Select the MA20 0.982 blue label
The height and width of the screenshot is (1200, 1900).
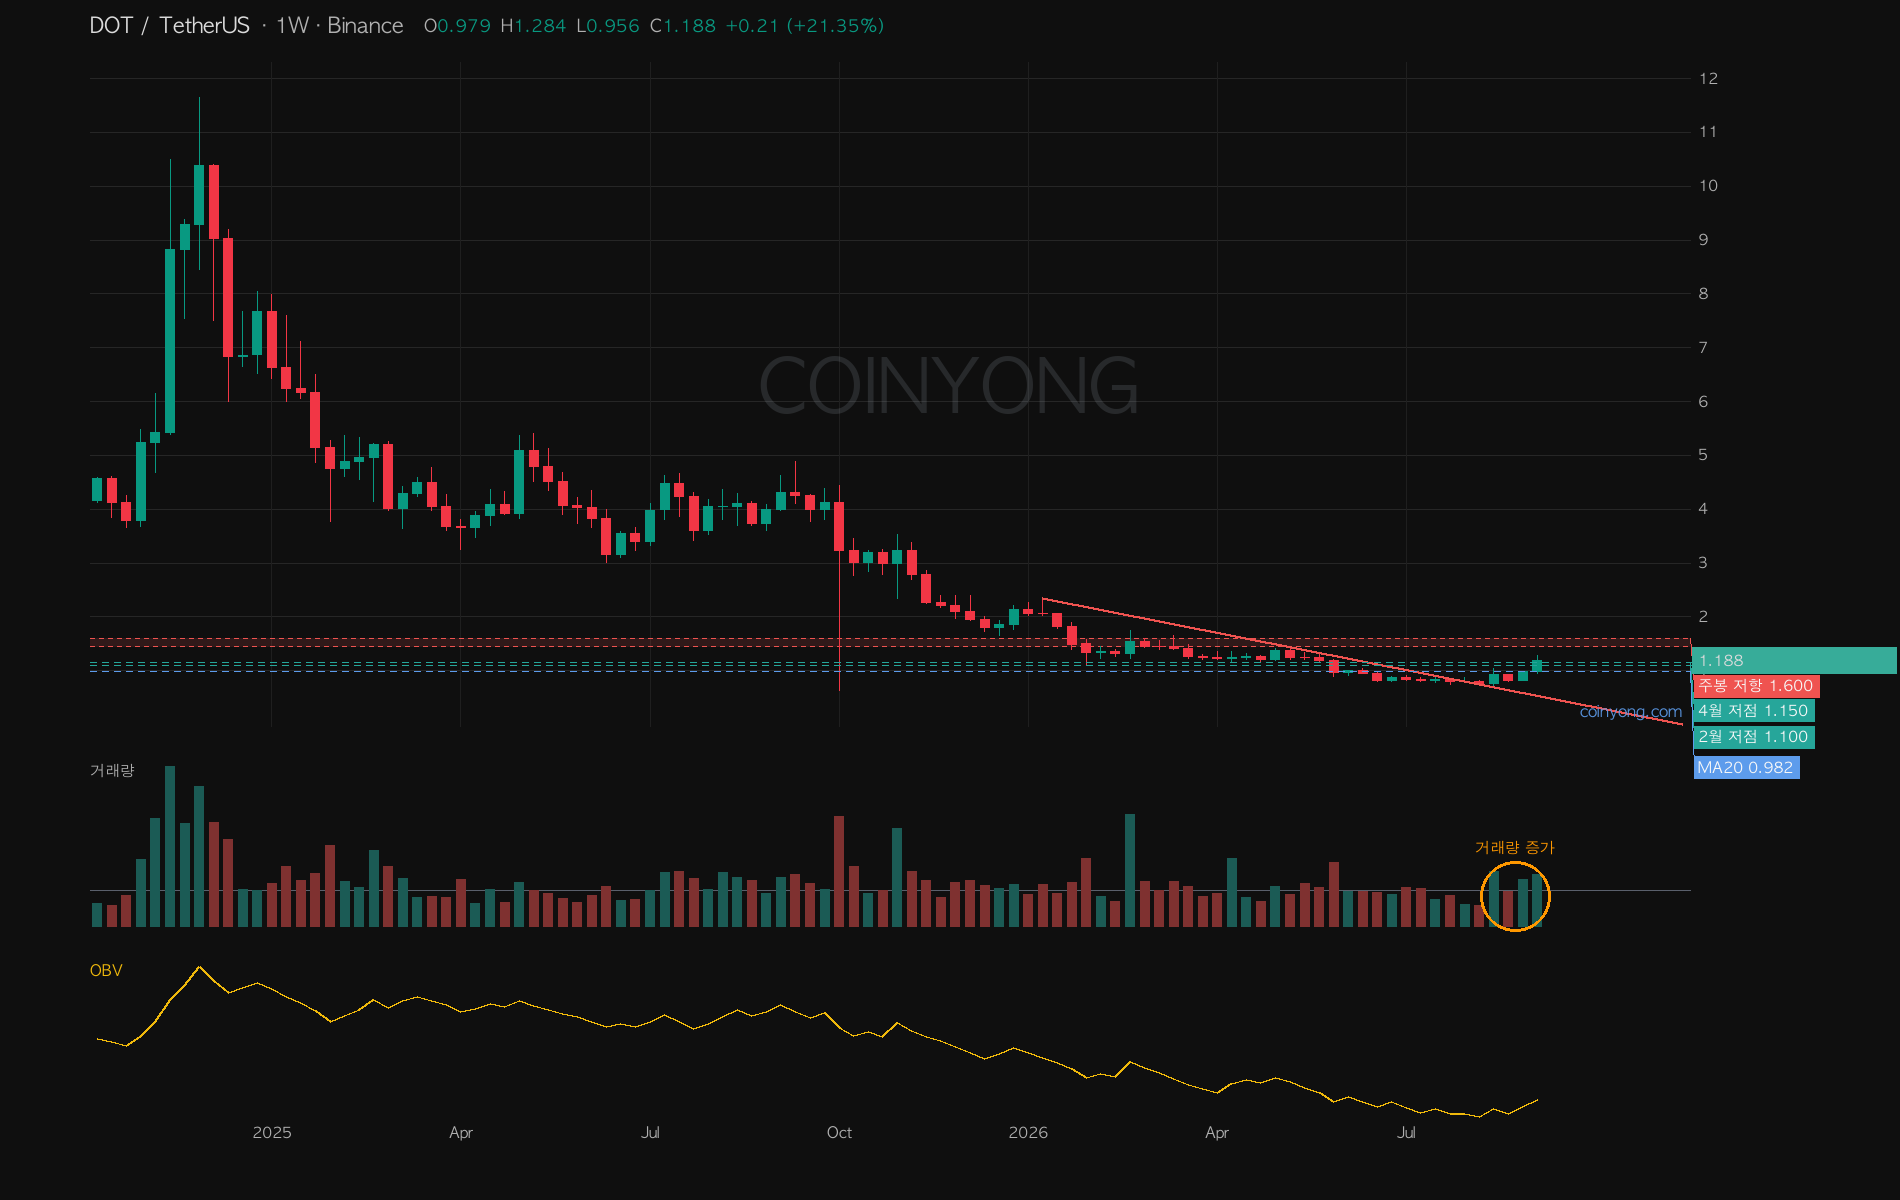click(1746, 767)
